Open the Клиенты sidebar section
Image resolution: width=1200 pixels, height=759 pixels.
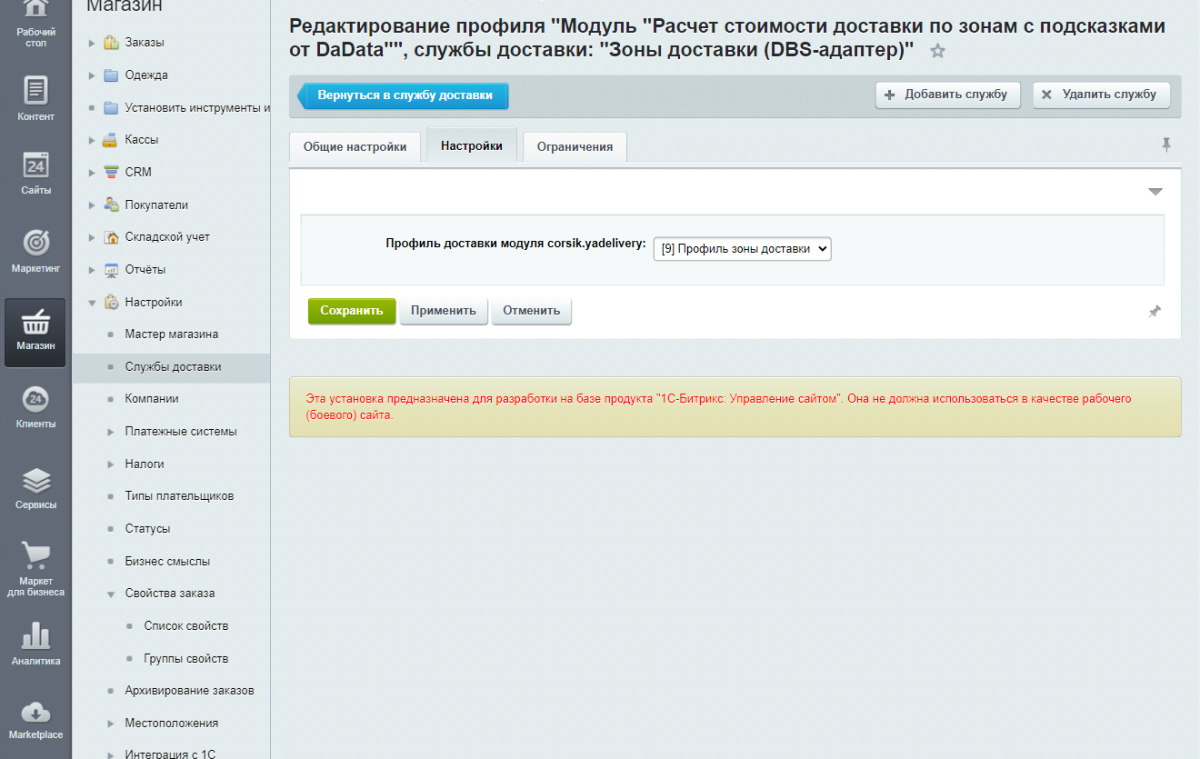pyautogui.click(x=35, y=405)
